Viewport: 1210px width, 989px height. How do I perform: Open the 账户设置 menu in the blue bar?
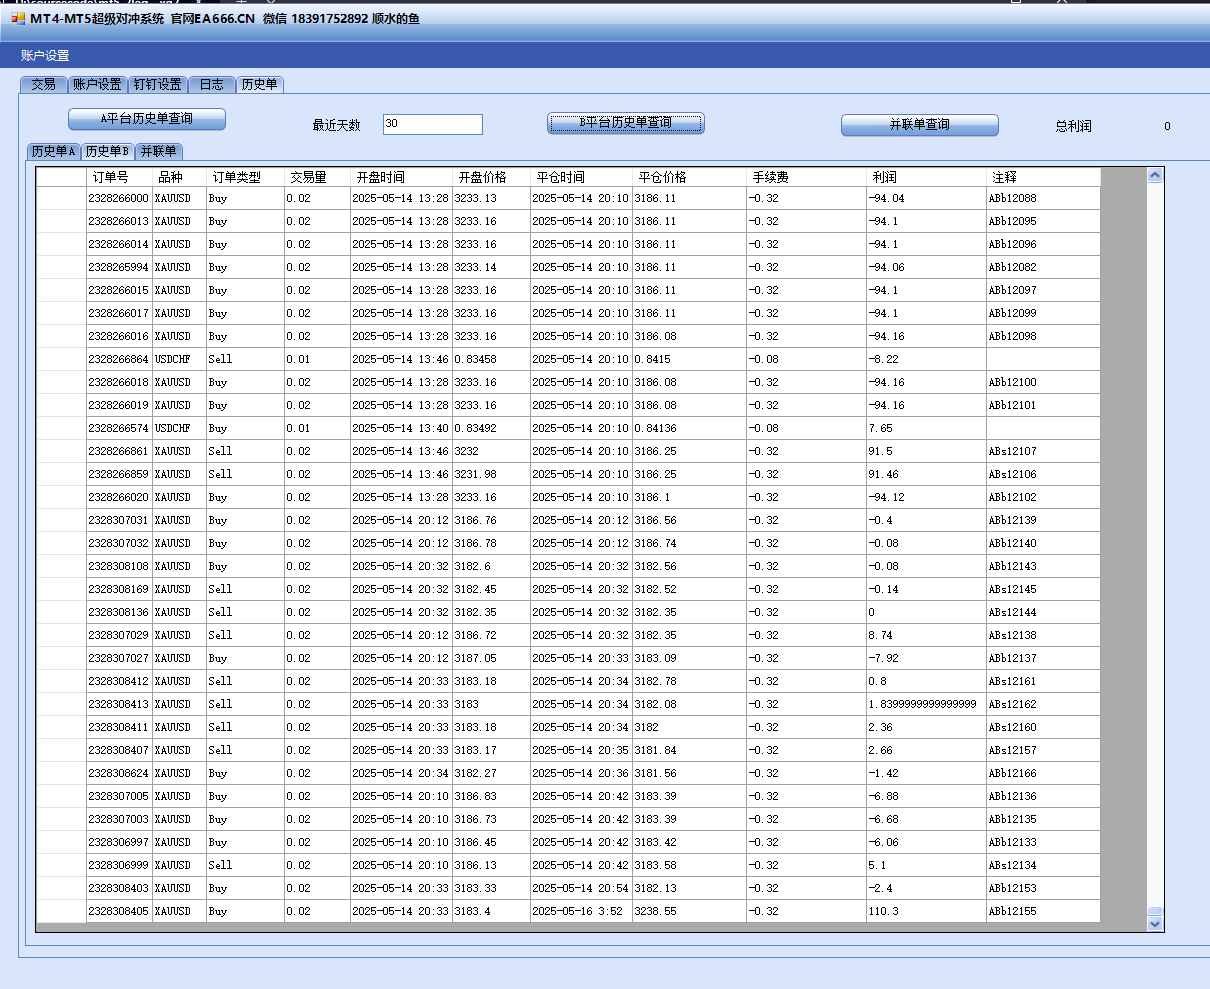(45, 56)
